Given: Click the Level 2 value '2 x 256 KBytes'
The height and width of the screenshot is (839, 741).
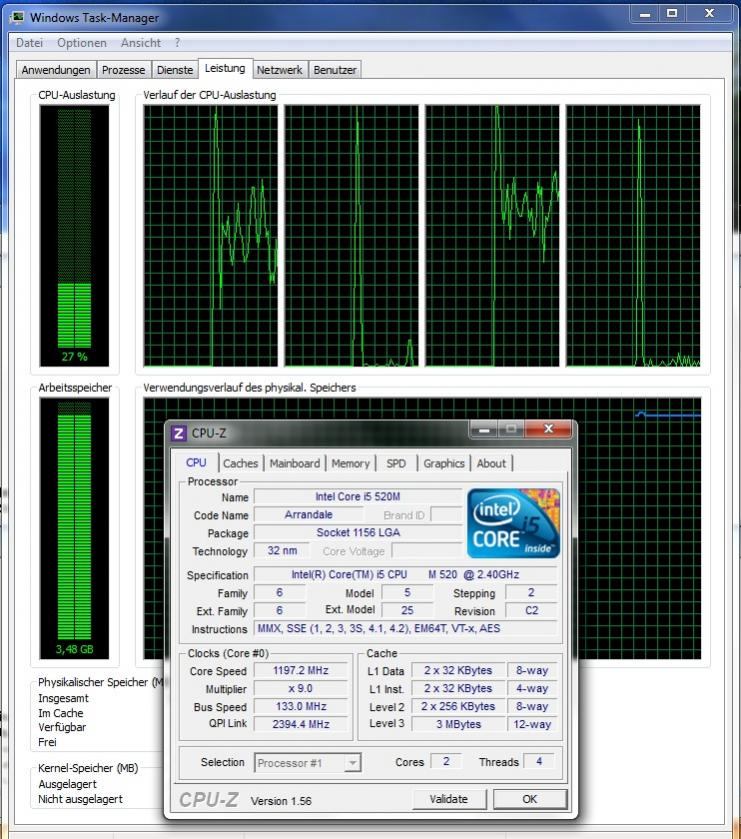Looking at the screenshot, I should [458, 706].
